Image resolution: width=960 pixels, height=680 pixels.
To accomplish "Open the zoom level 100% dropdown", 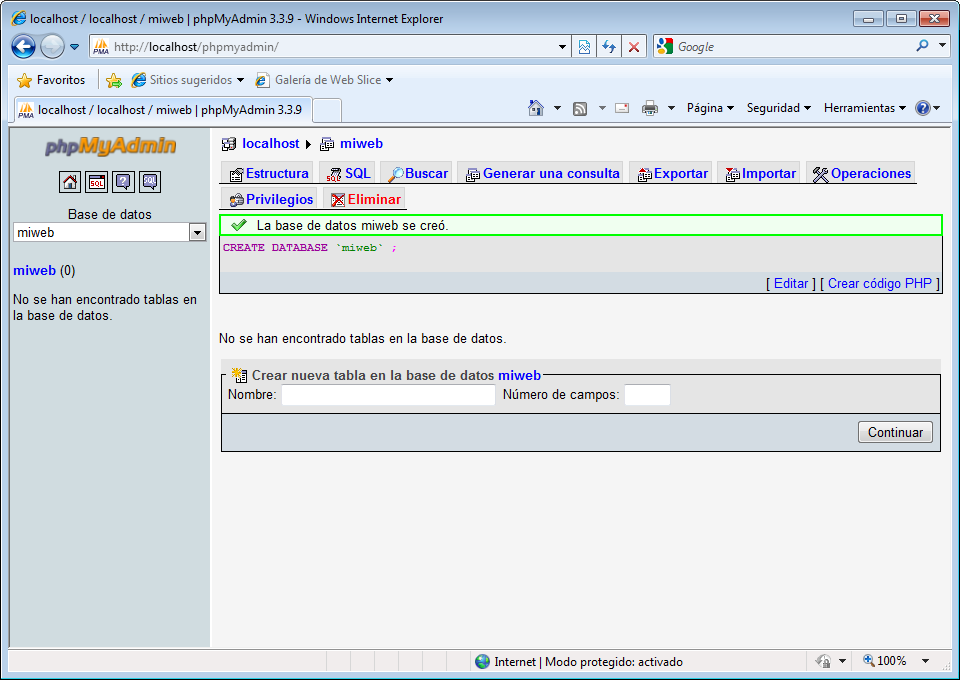I will coord(925,661).
